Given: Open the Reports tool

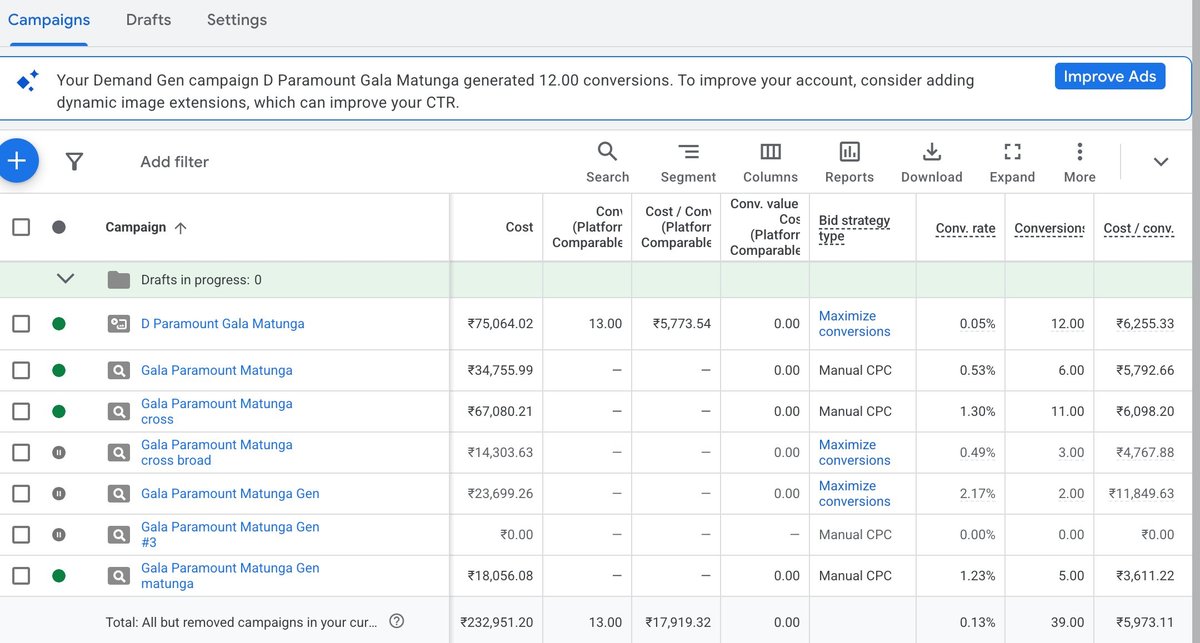Looking at the screenshot, I should [x=849, y=162].
